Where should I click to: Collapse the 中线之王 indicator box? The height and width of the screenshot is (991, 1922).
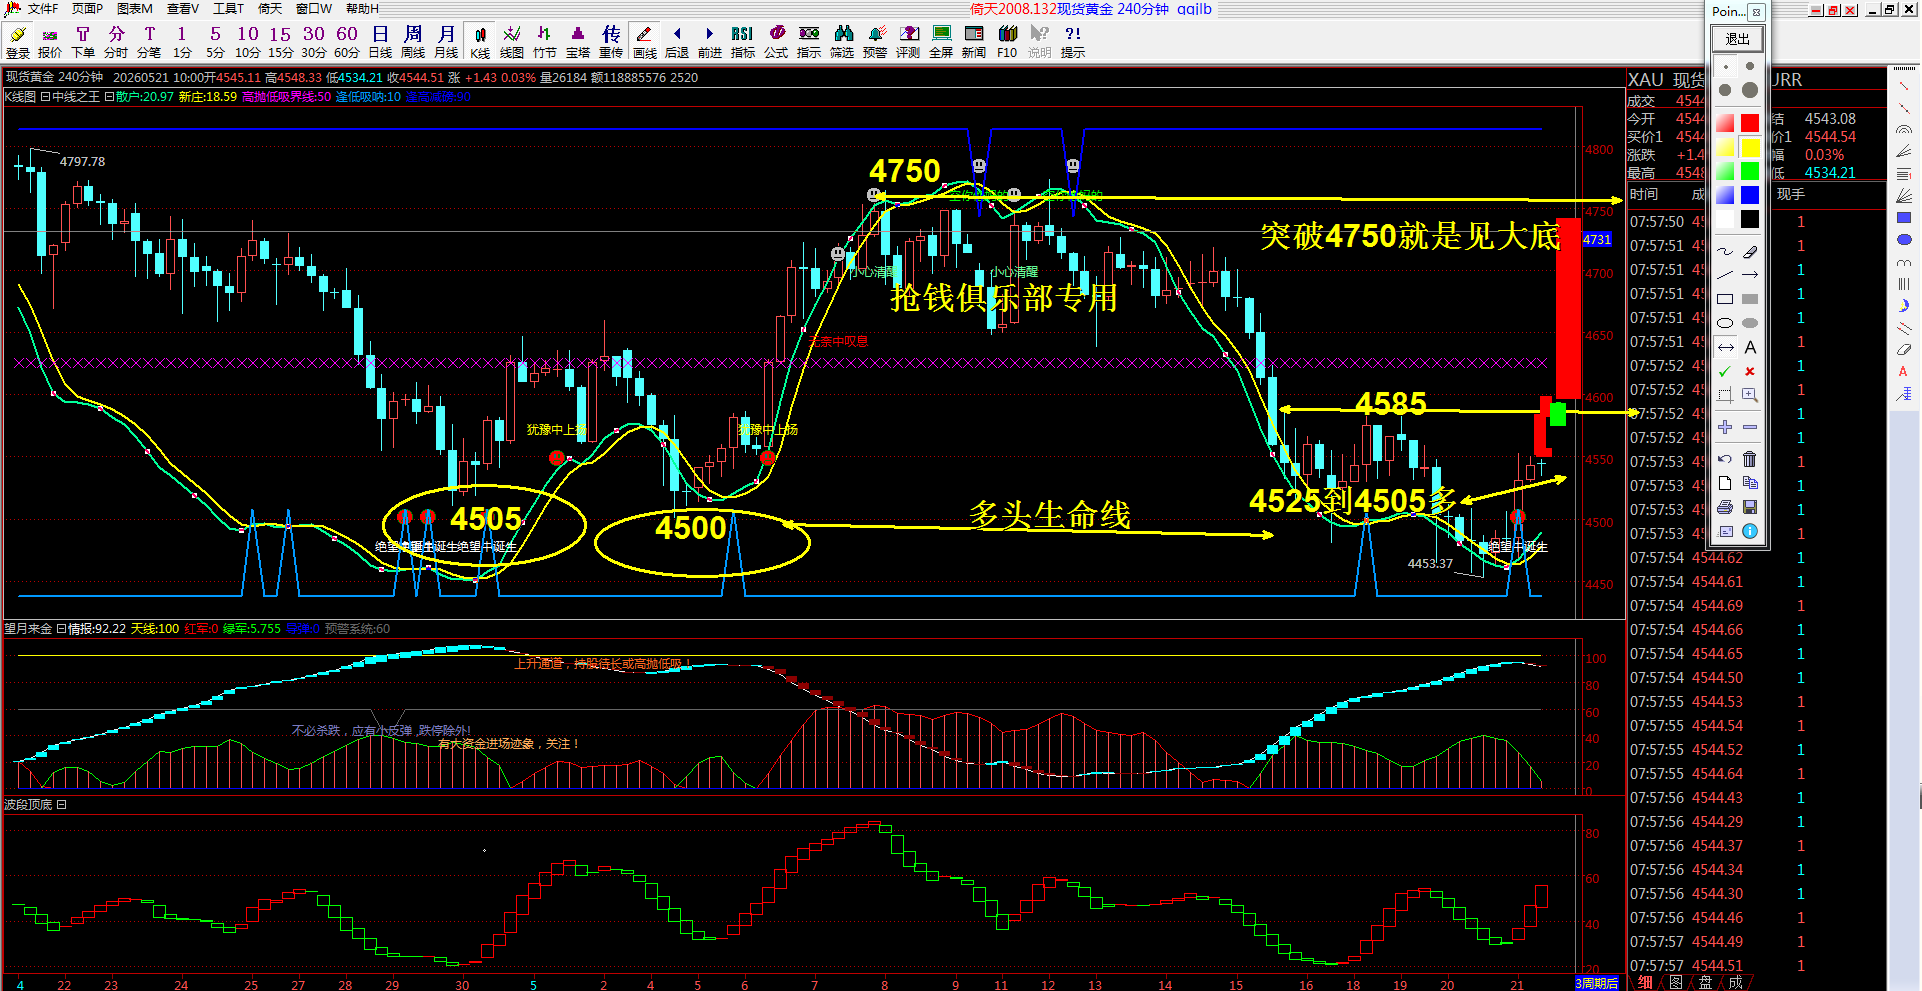pos(45,97)
